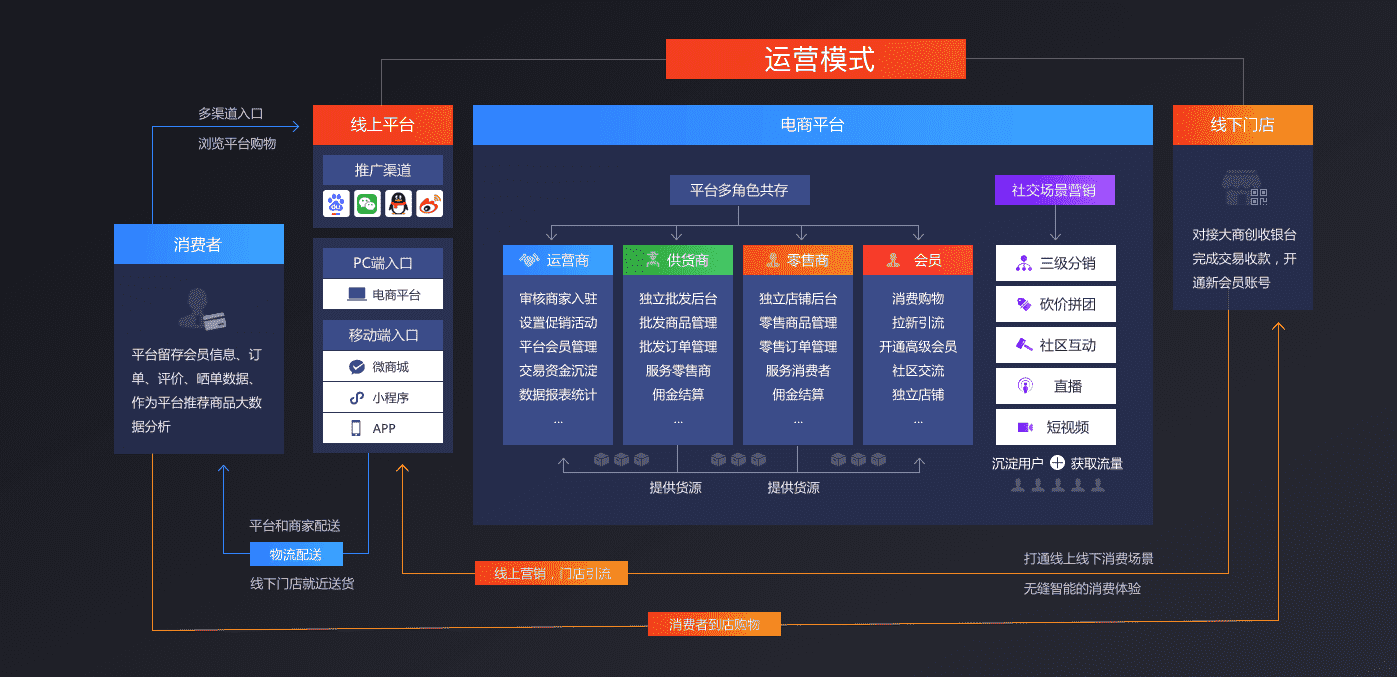The width and height of the screenshot is (1397, 677).
Task: Click the text 数据报表统计
Action: pos(558,395)
